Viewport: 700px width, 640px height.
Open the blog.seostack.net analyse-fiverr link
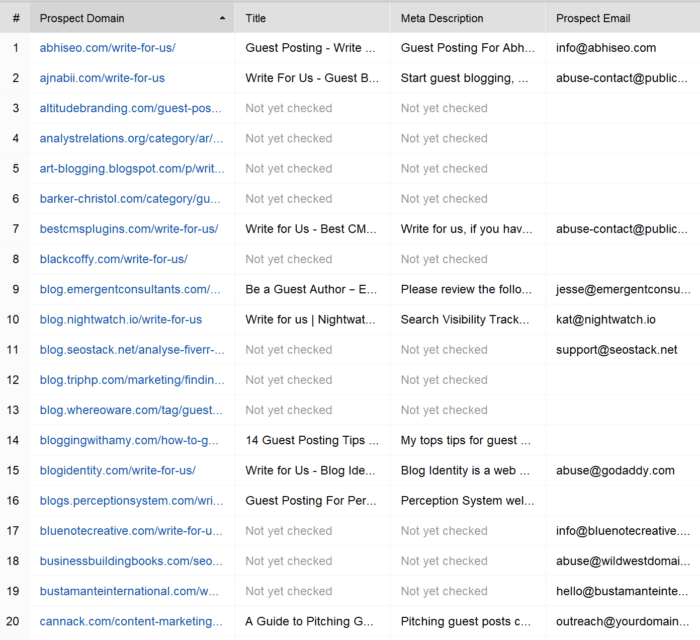click(132, 349)
